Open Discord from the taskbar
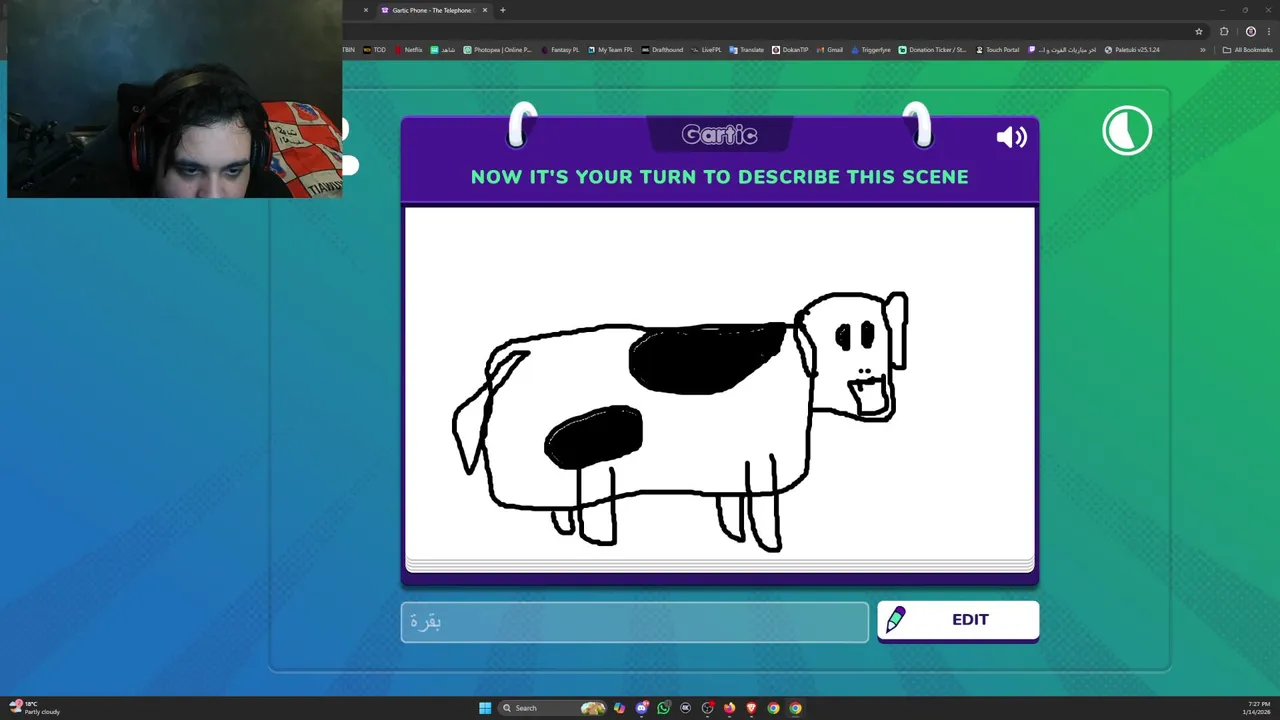Viewport: 1280px width, 720px height. 641,708
